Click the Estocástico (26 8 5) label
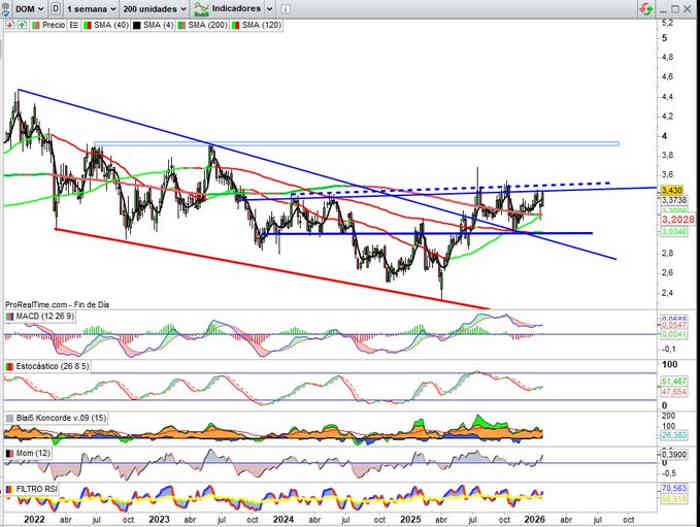Screen dimensions: 700x527 pos(49,366)
